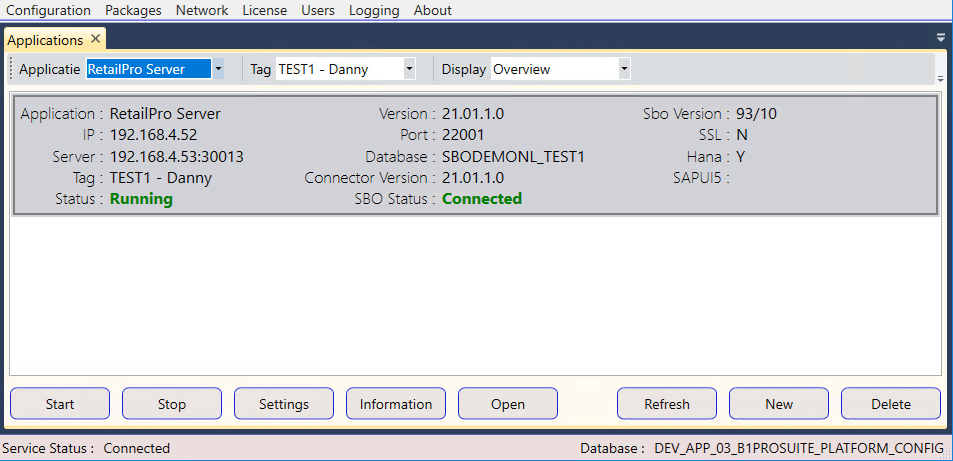Open the Tag dropdown list

click(x=409, y=69)
